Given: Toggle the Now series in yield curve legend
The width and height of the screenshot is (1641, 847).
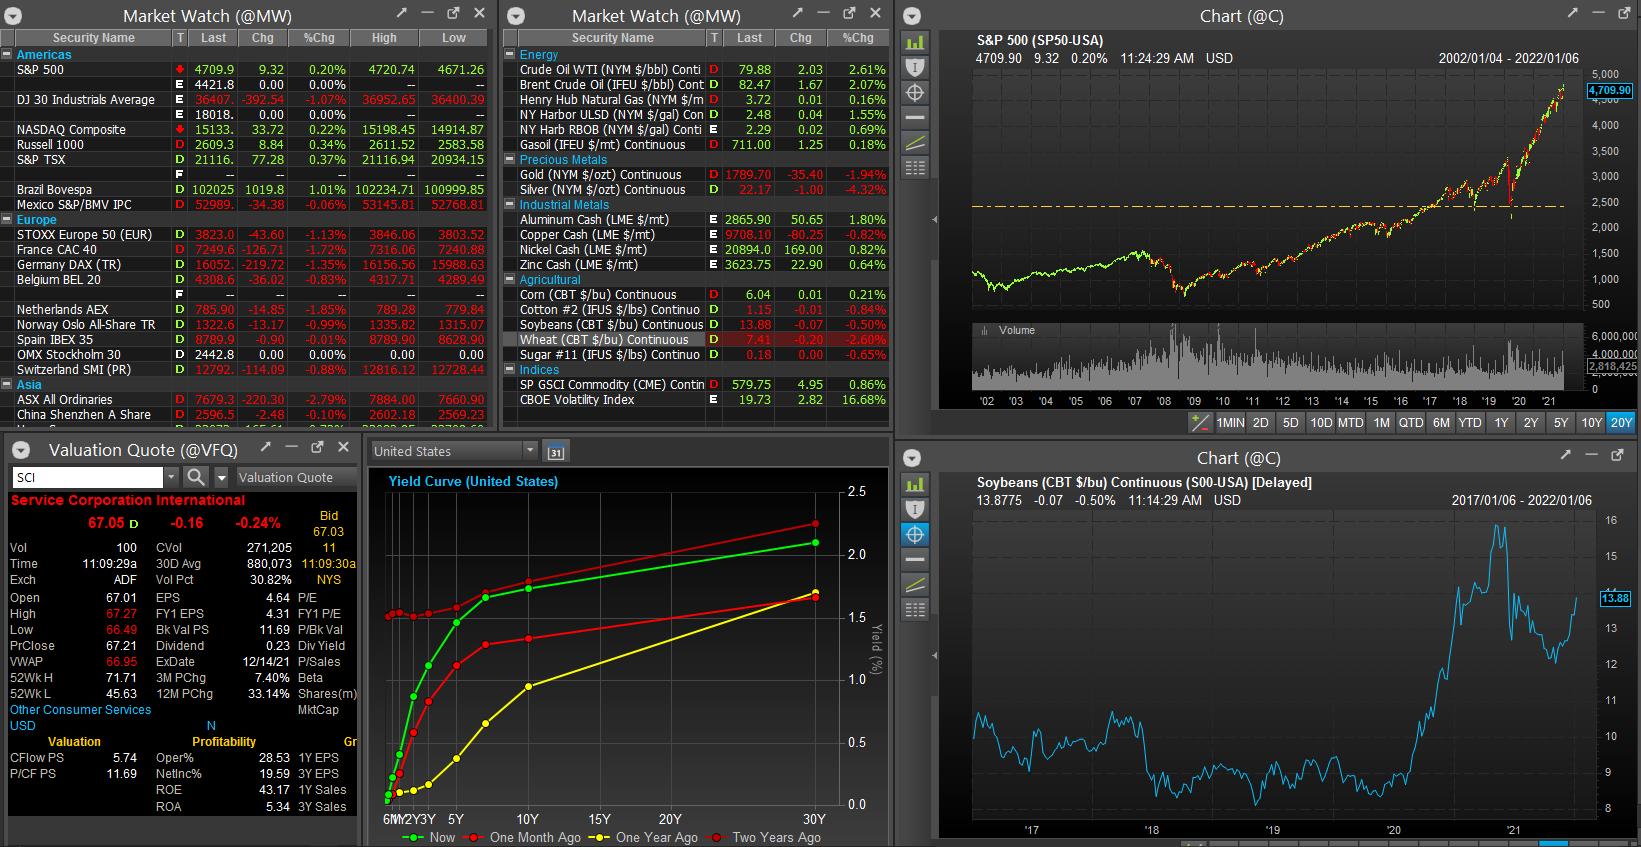Looking at the screenshot, I should point(428,837).
